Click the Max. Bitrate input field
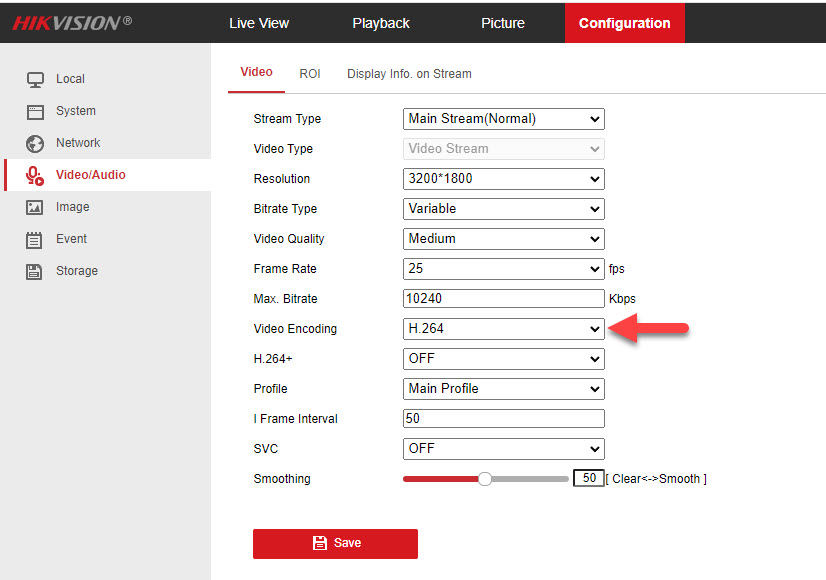This screenshot has width=826, height=580. pos(504,299)
